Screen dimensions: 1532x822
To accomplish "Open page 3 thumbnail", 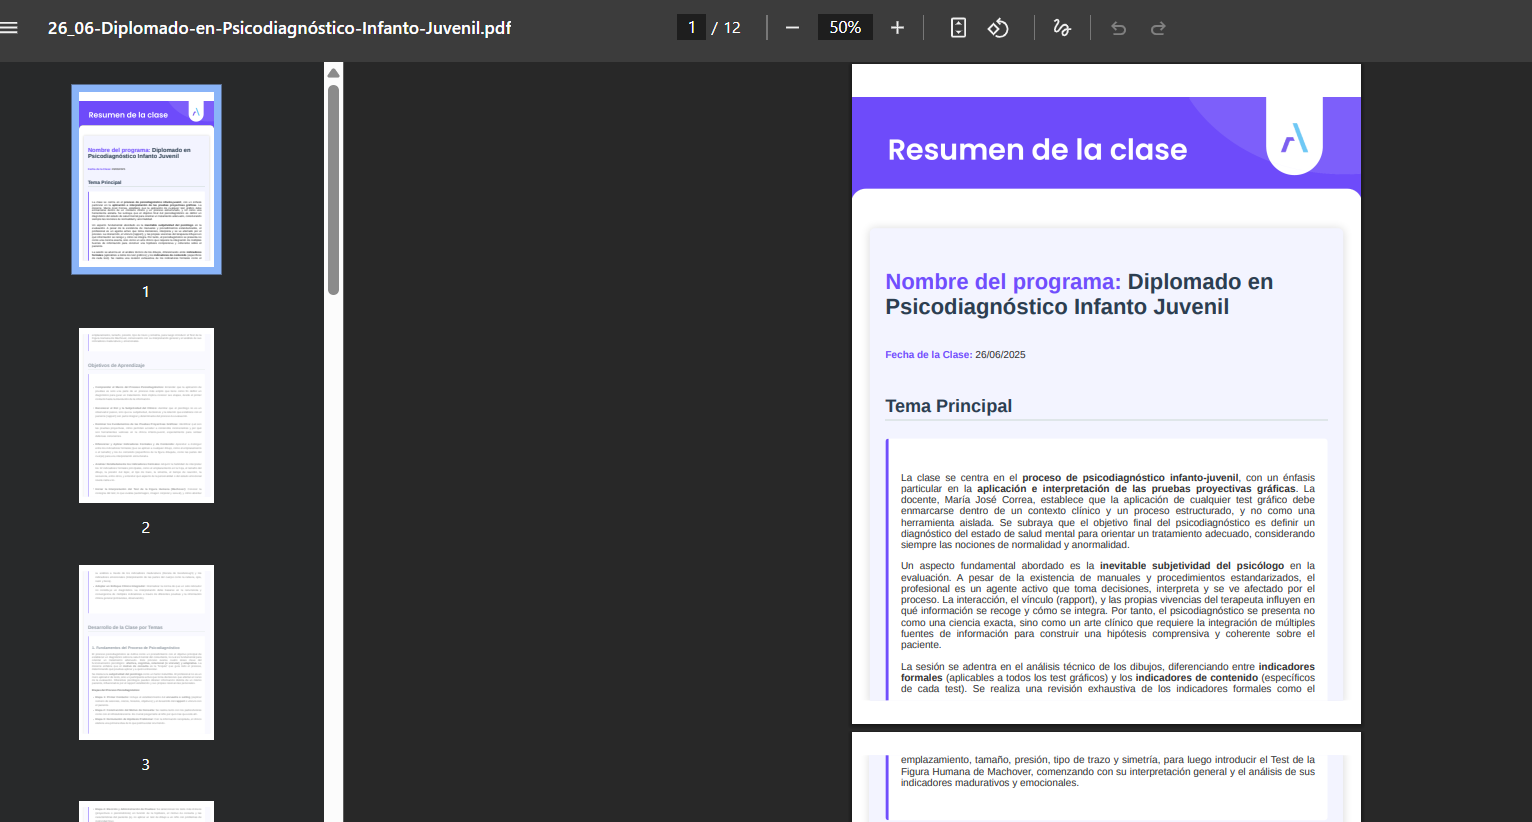I will click(x=146, y=652).
